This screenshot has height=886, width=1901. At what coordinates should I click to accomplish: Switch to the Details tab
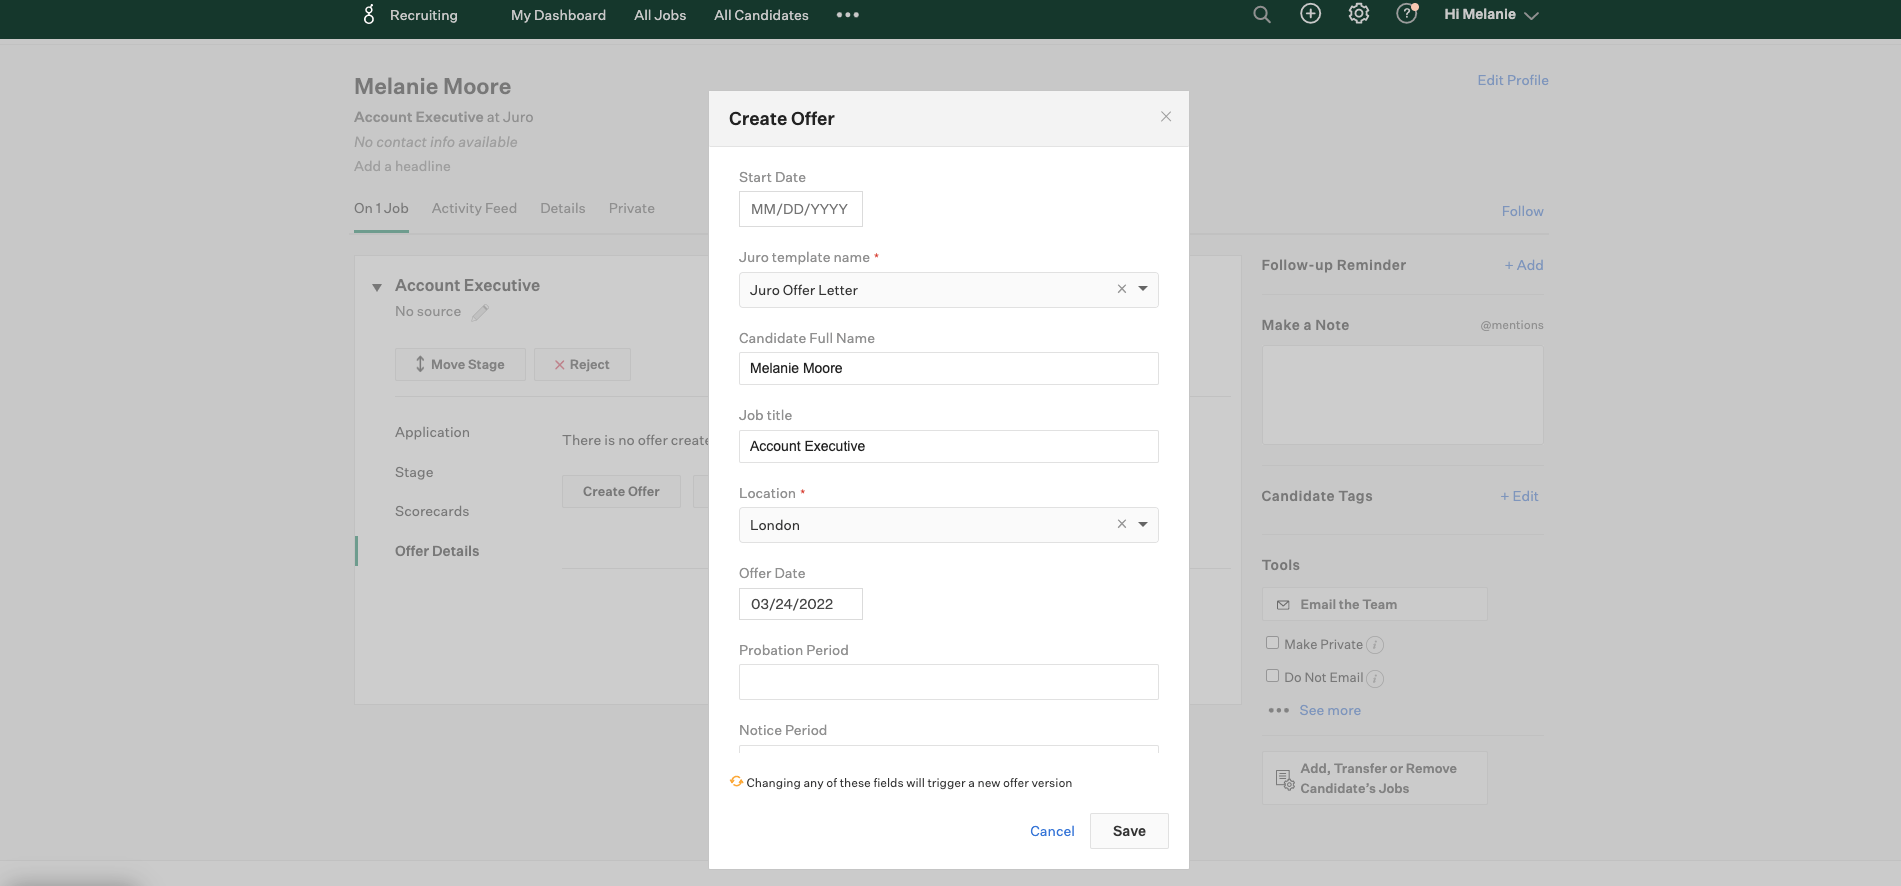[563, 208]
